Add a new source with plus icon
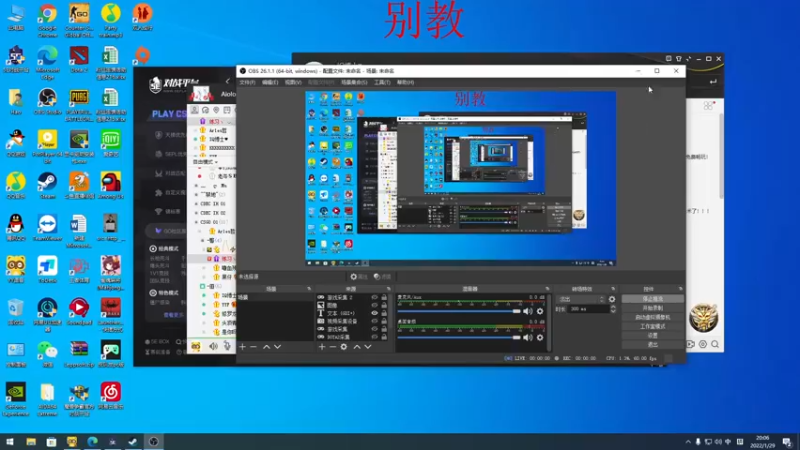Screen dimensions: 800x450 click(x=322, y=347)
